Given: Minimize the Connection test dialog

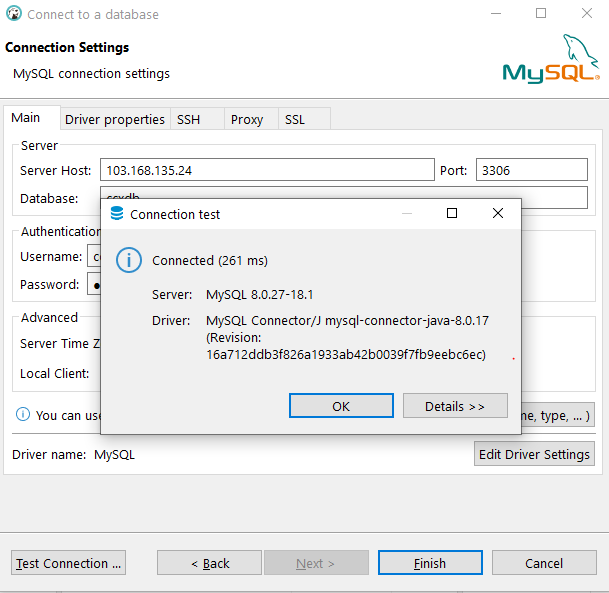Looking at the screenshot, I should point(407,214).
